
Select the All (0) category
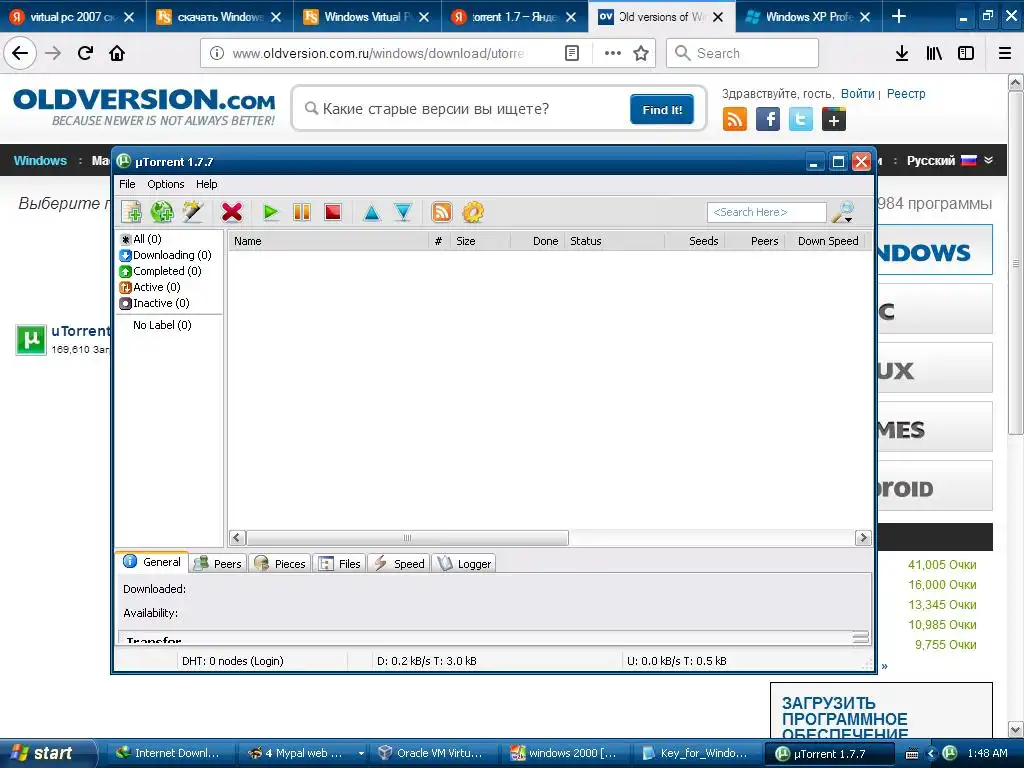tap(141, 239)
